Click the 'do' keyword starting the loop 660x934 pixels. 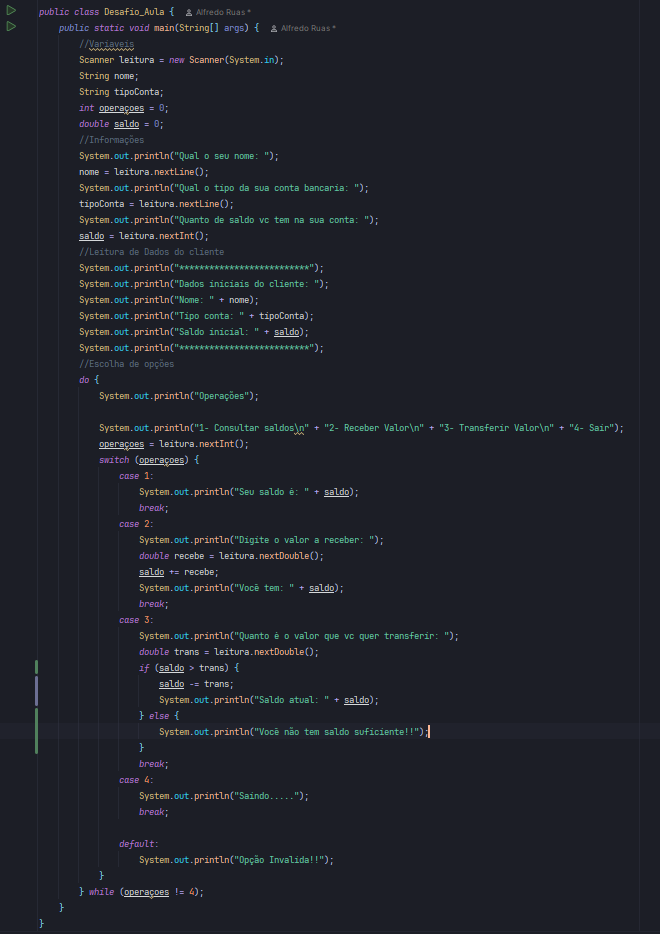tap(84, 380)
